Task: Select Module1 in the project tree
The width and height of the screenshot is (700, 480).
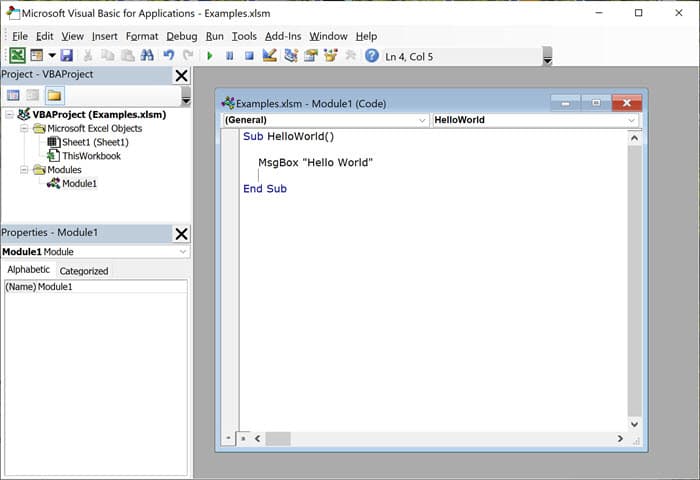Action: click(79, 184)
